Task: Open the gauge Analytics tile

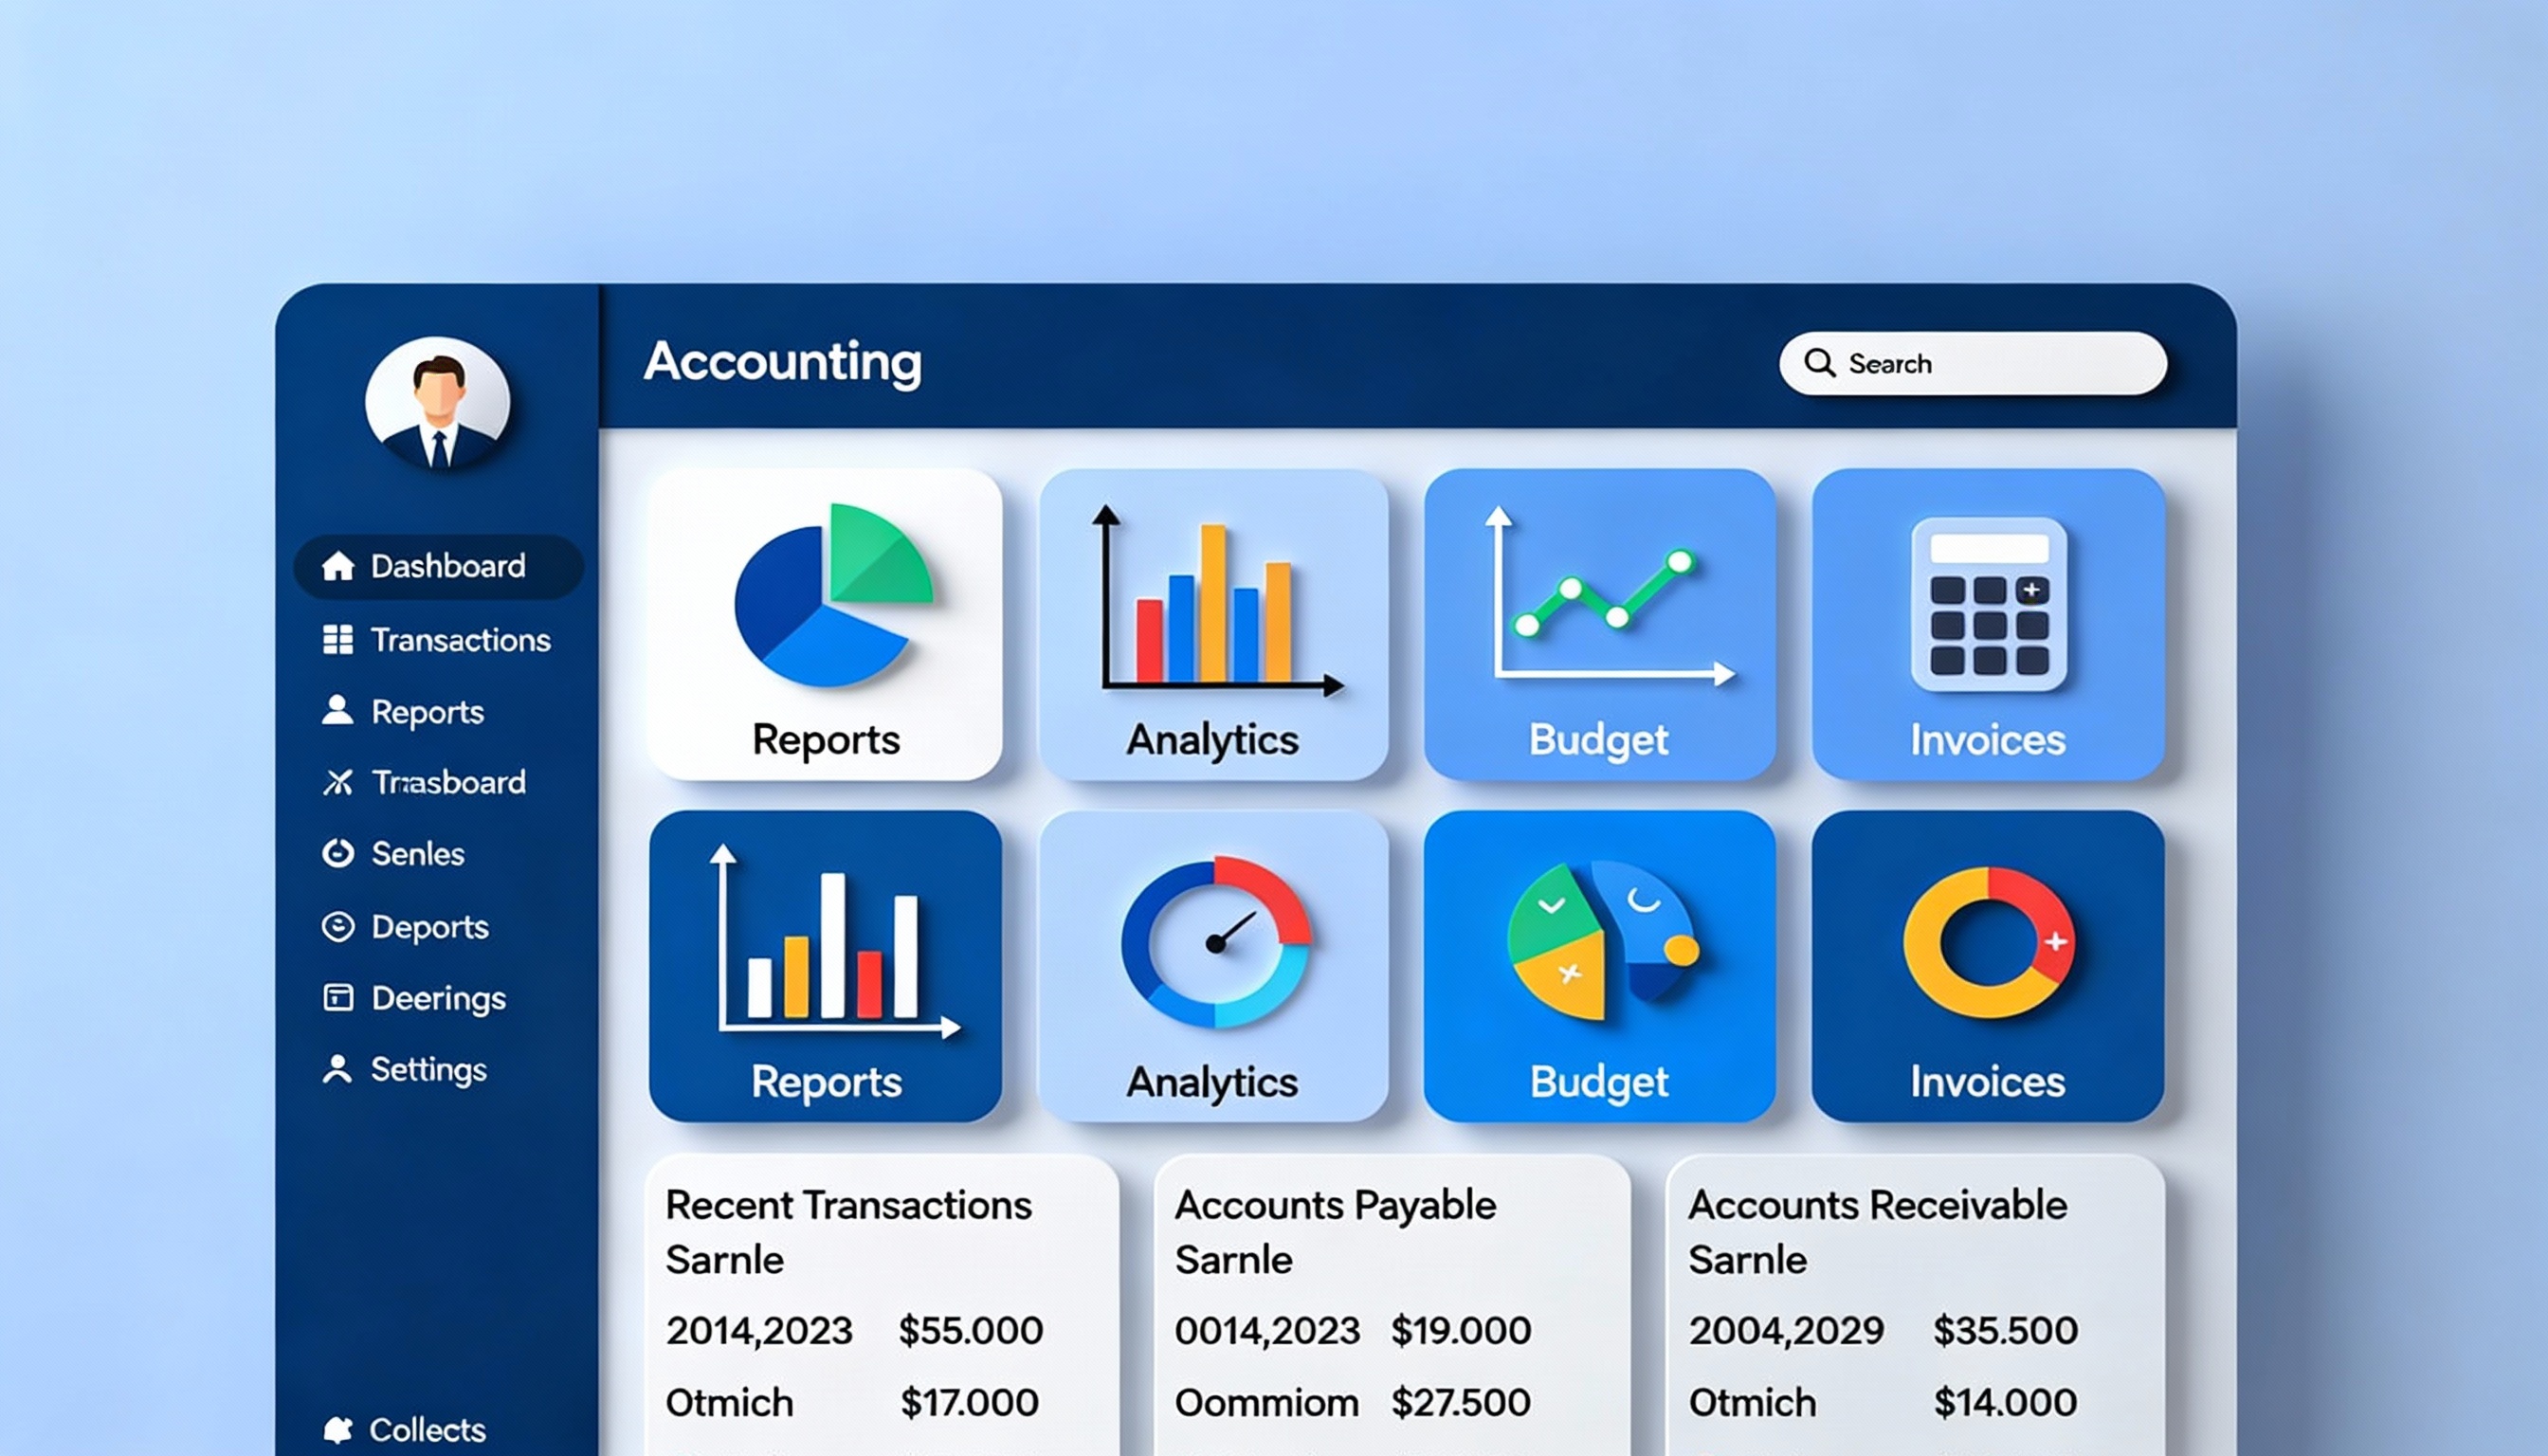Action: (1213, 965)
